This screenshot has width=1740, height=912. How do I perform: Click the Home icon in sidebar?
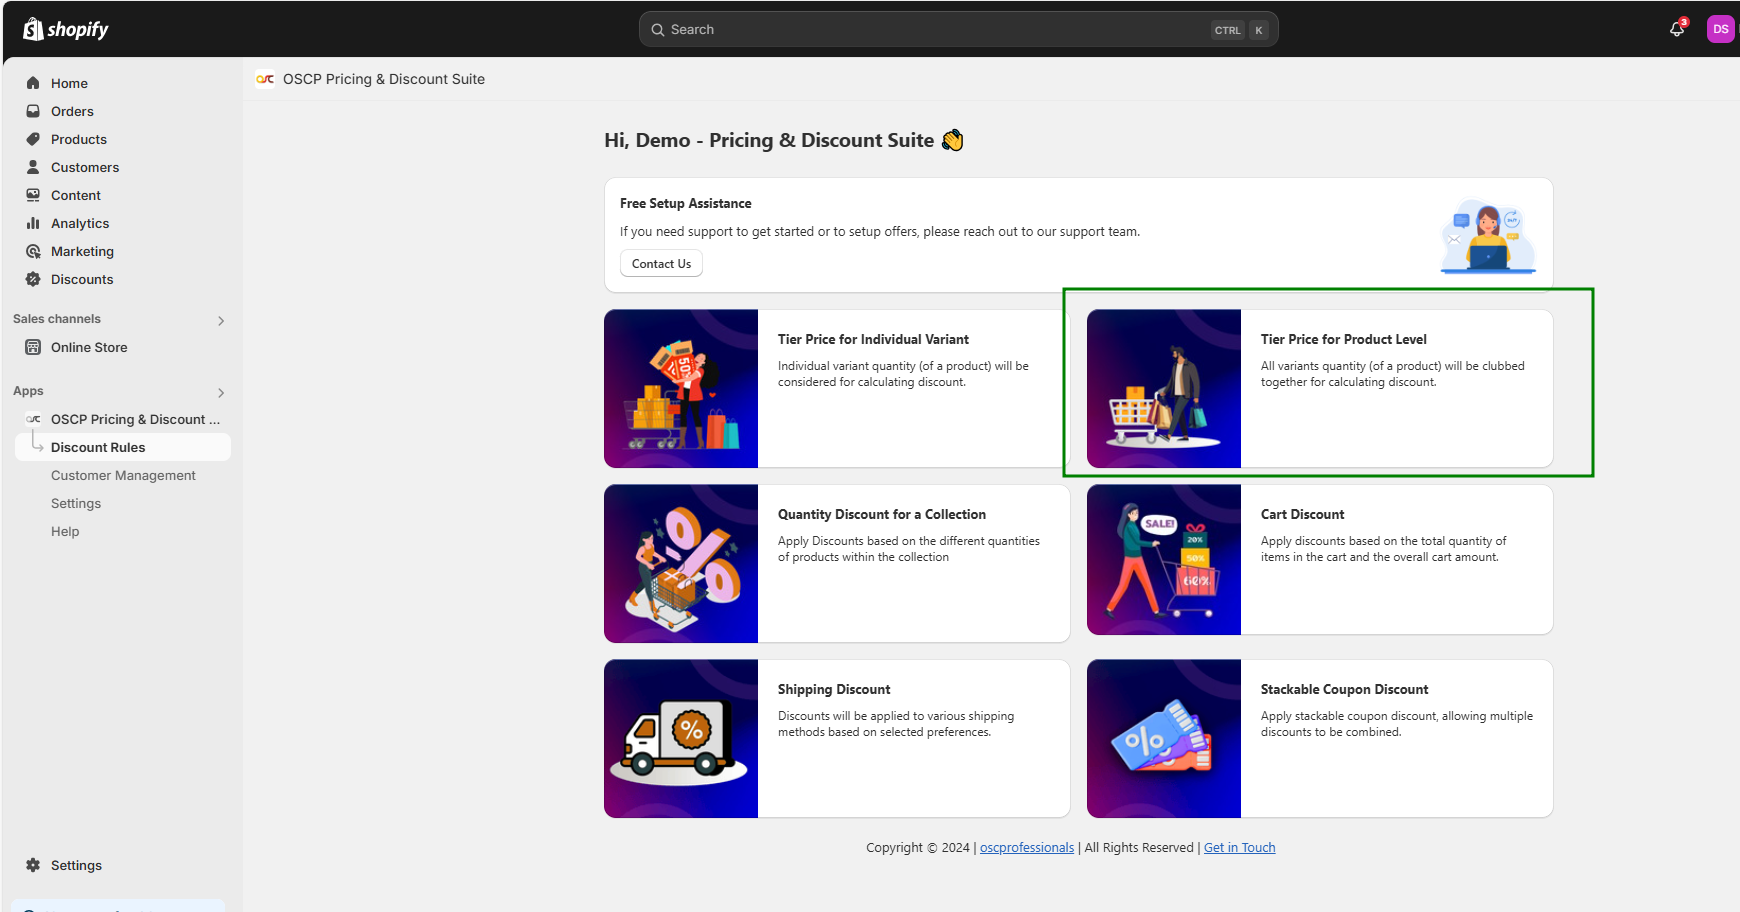tap(33, 83)
